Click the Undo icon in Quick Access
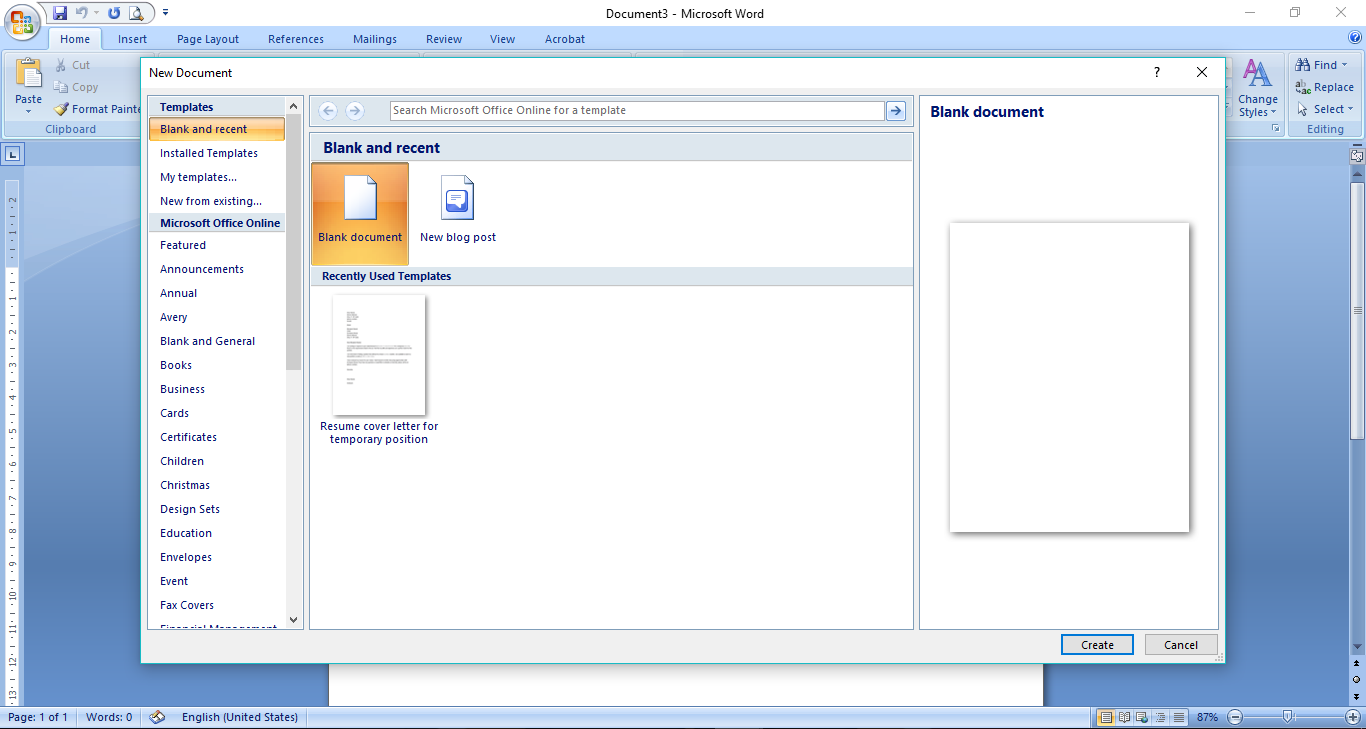This screenshot has width=1366, height=729. [x=82, y=13]
